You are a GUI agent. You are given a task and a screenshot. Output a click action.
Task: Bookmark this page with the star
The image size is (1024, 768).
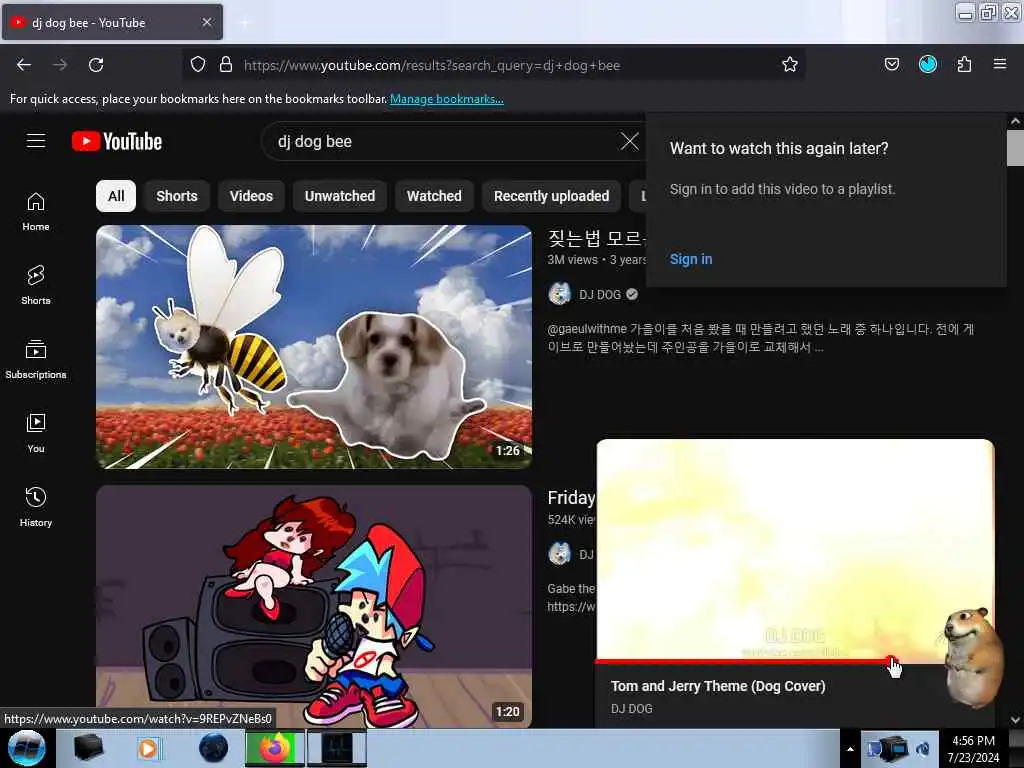790,65
